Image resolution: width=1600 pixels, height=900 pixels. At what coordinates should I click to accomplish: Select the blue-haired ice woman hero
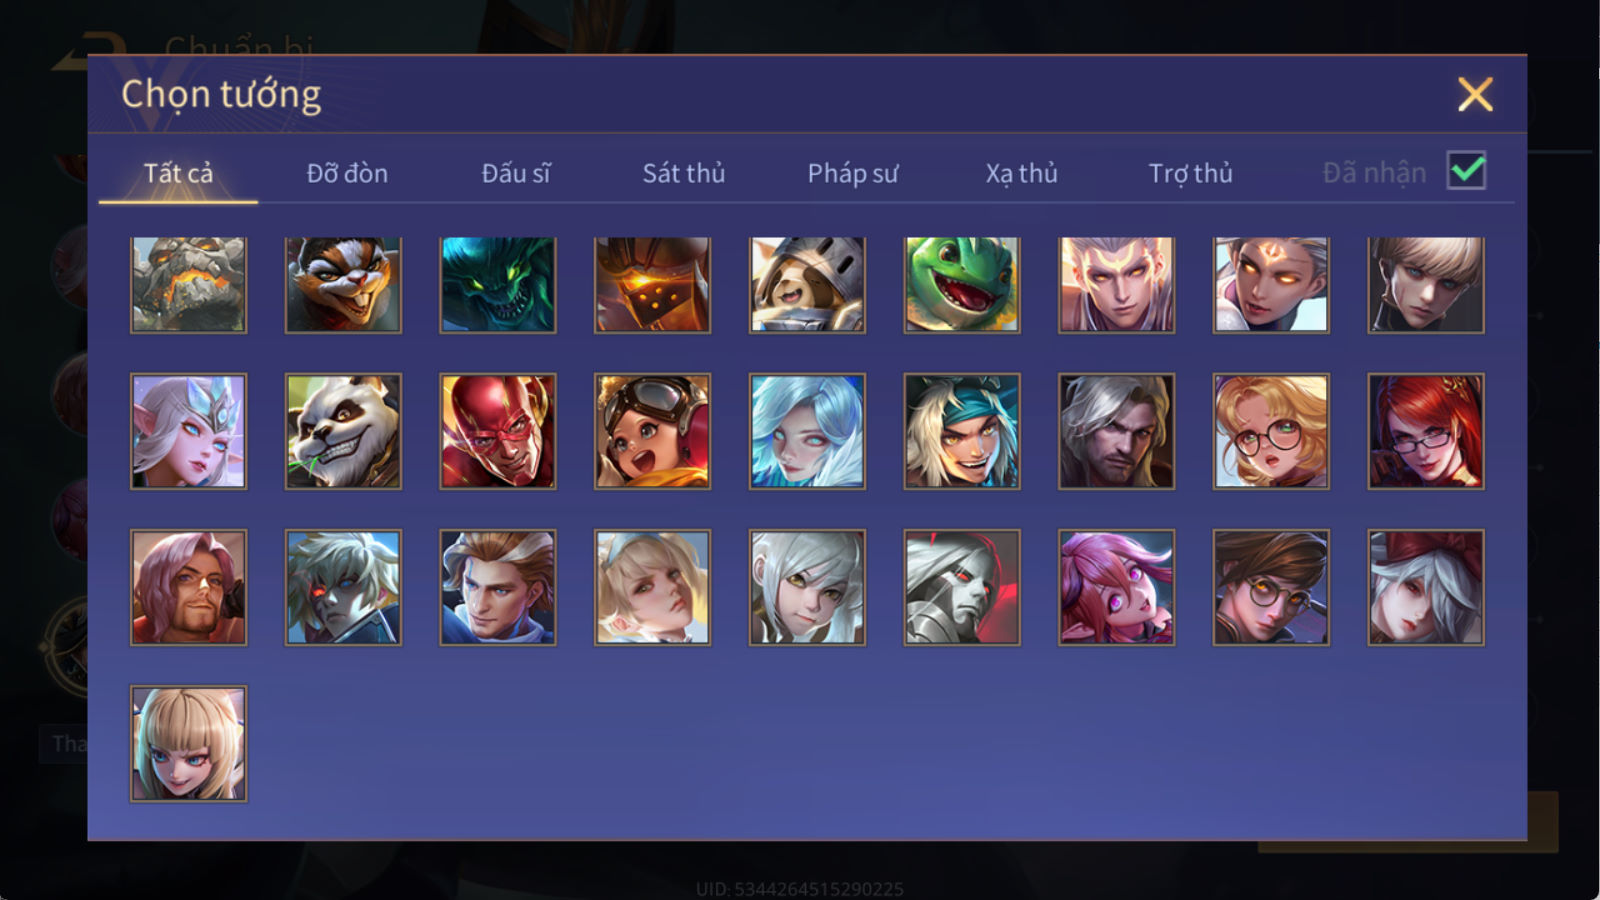pos(807,431)
